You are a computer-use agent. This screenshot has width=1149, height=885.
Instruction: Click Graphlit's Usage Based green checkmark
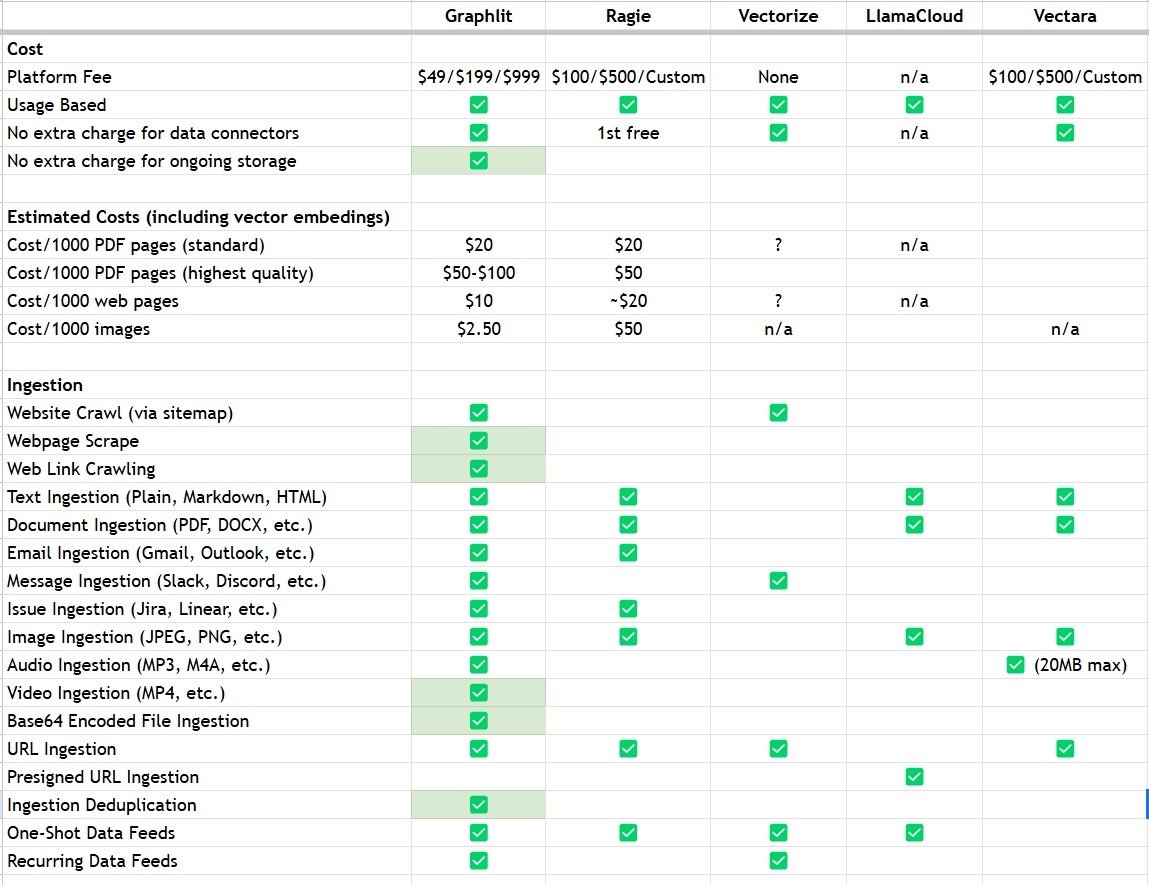coord(478,105)
